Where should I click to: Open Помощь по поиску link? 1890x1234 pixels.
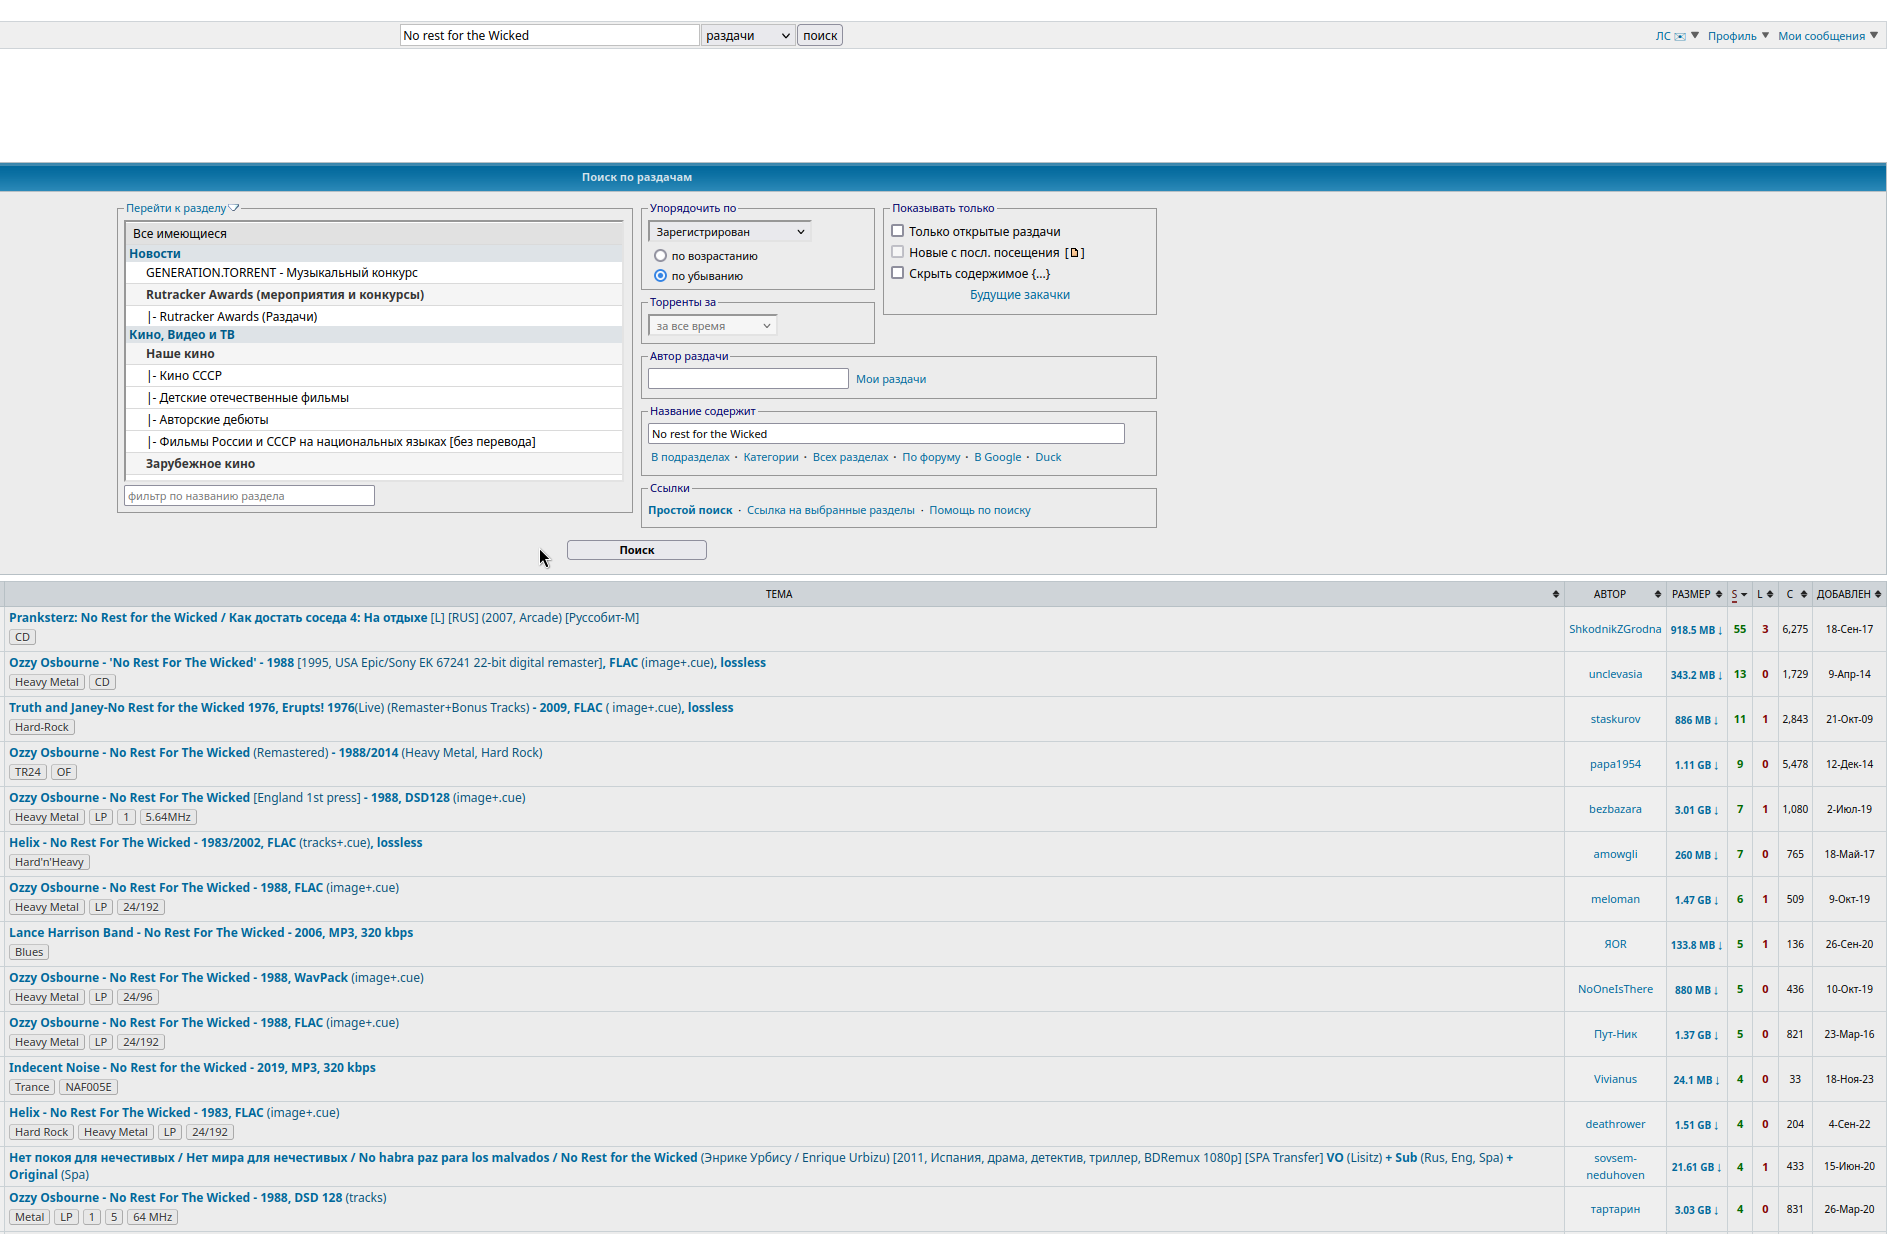(x=980, y=510)
